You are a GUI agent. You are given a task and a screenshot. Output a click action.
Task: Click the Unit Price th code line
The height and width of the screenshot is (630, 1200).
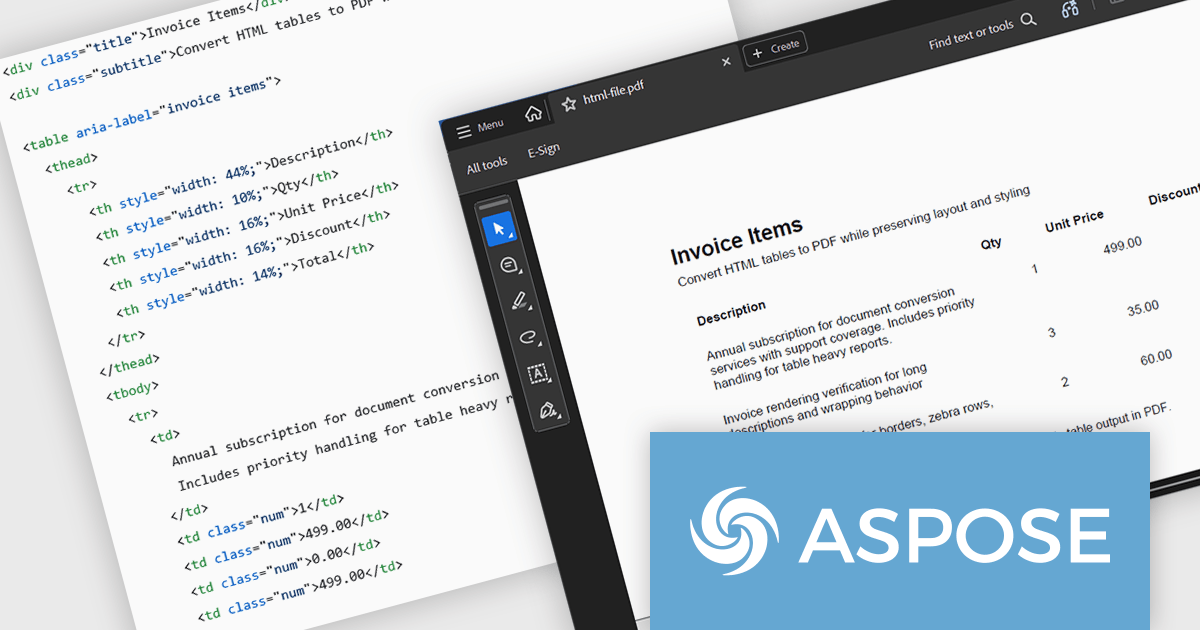coord(250,223)
